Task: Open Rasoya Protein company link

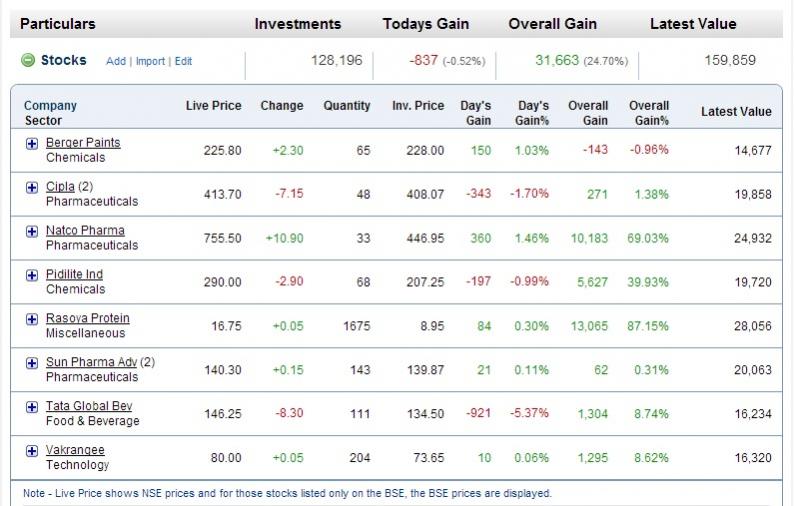Action: coord(88,318)
